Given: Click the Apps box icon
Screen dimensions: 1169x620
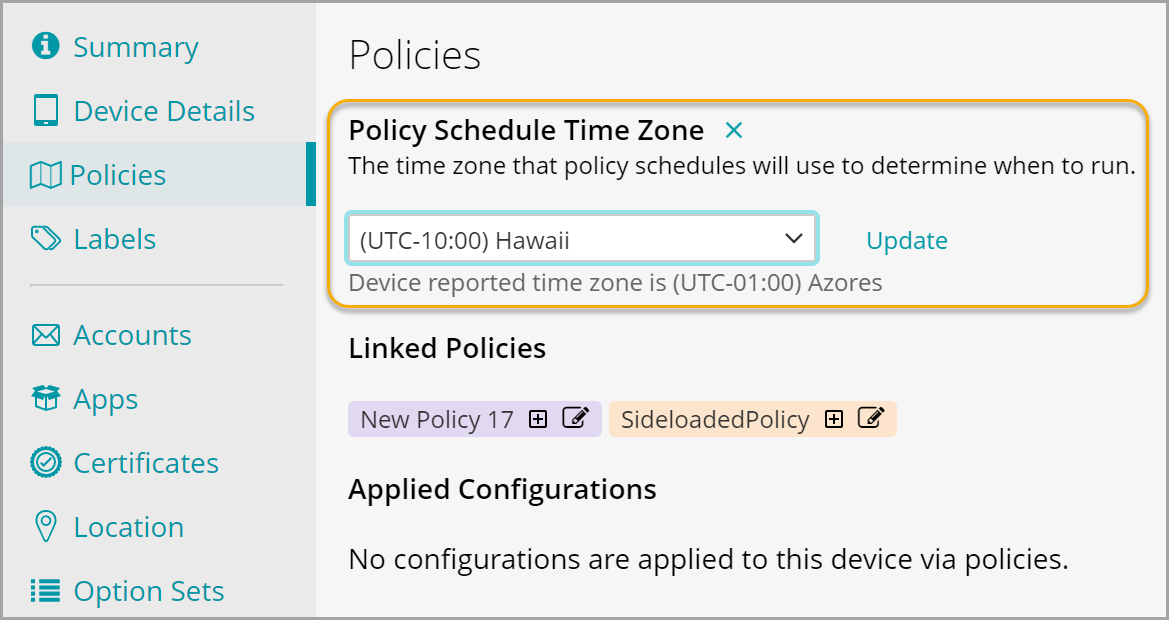Looking at the screenshot, I should (x=46, y=399).
